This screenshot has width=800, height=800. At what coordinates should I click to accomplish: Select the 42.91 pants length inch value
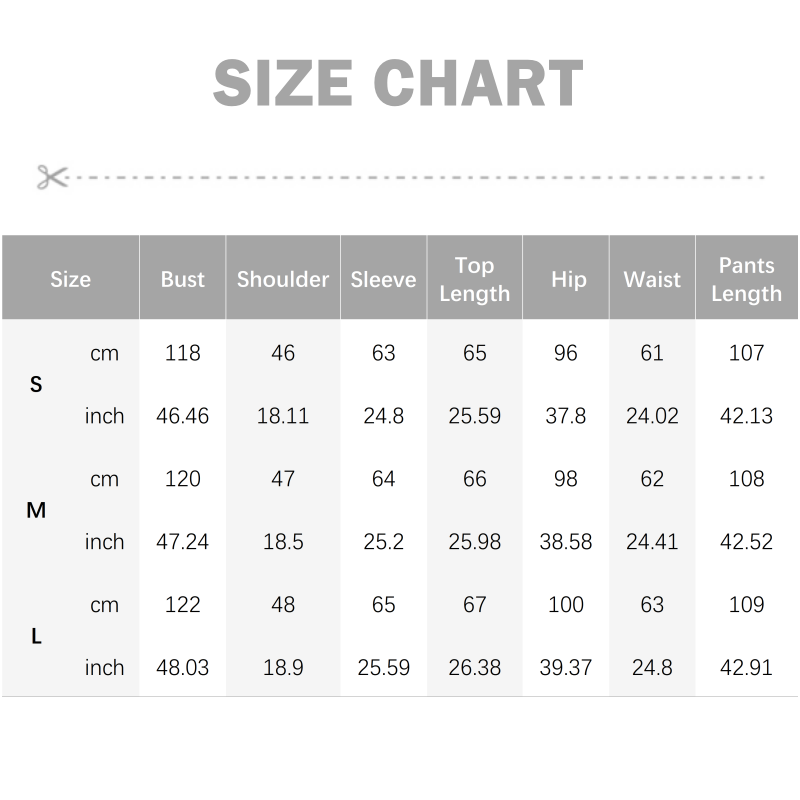click(747, 668)
